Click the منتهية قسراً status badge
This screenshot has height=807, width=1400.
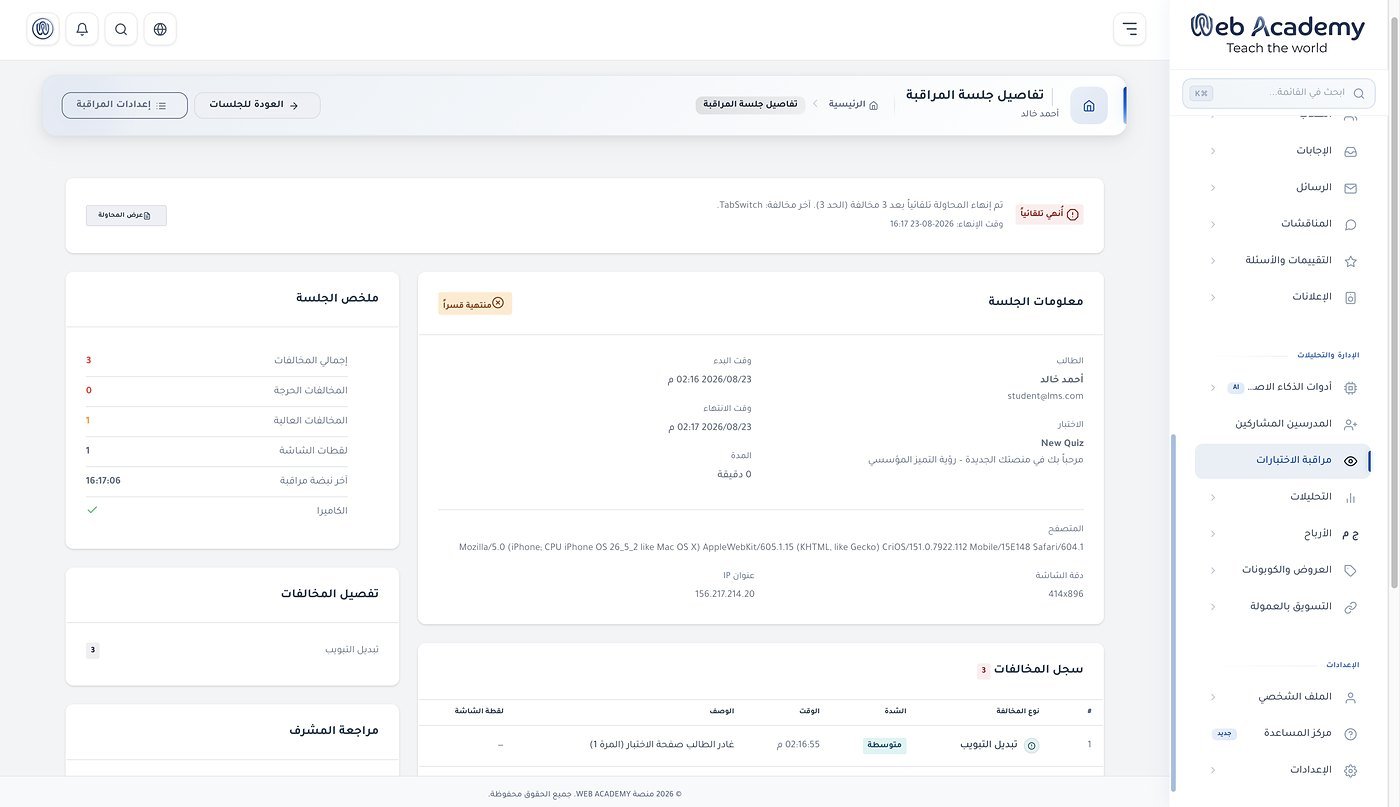[475, 303]
